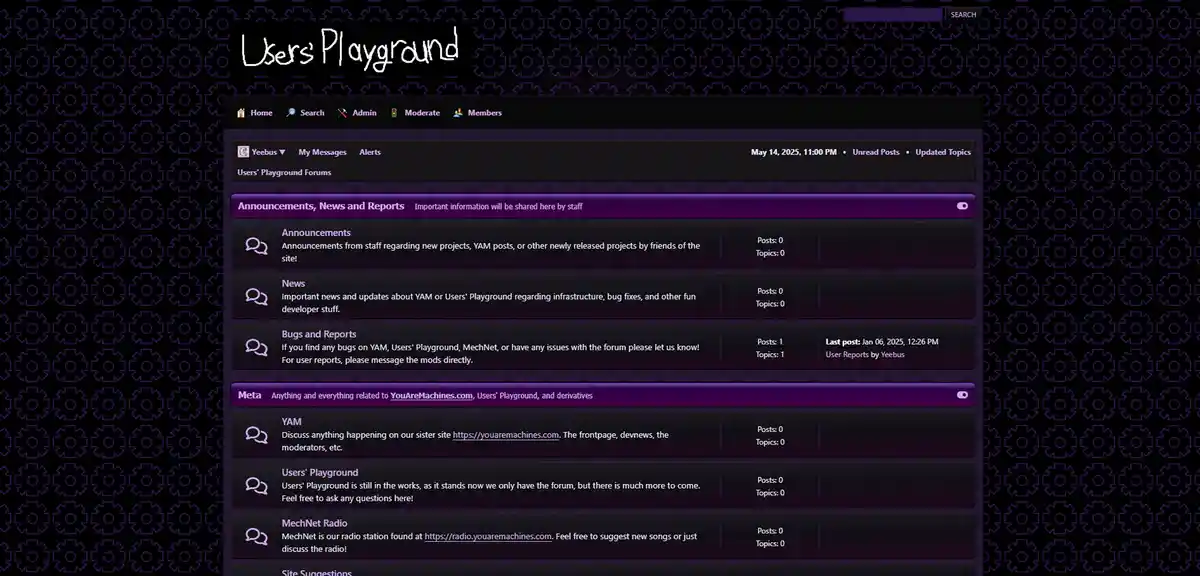
Task: Open the Bugs and Reports forum
Action: (x=319, y=334)
